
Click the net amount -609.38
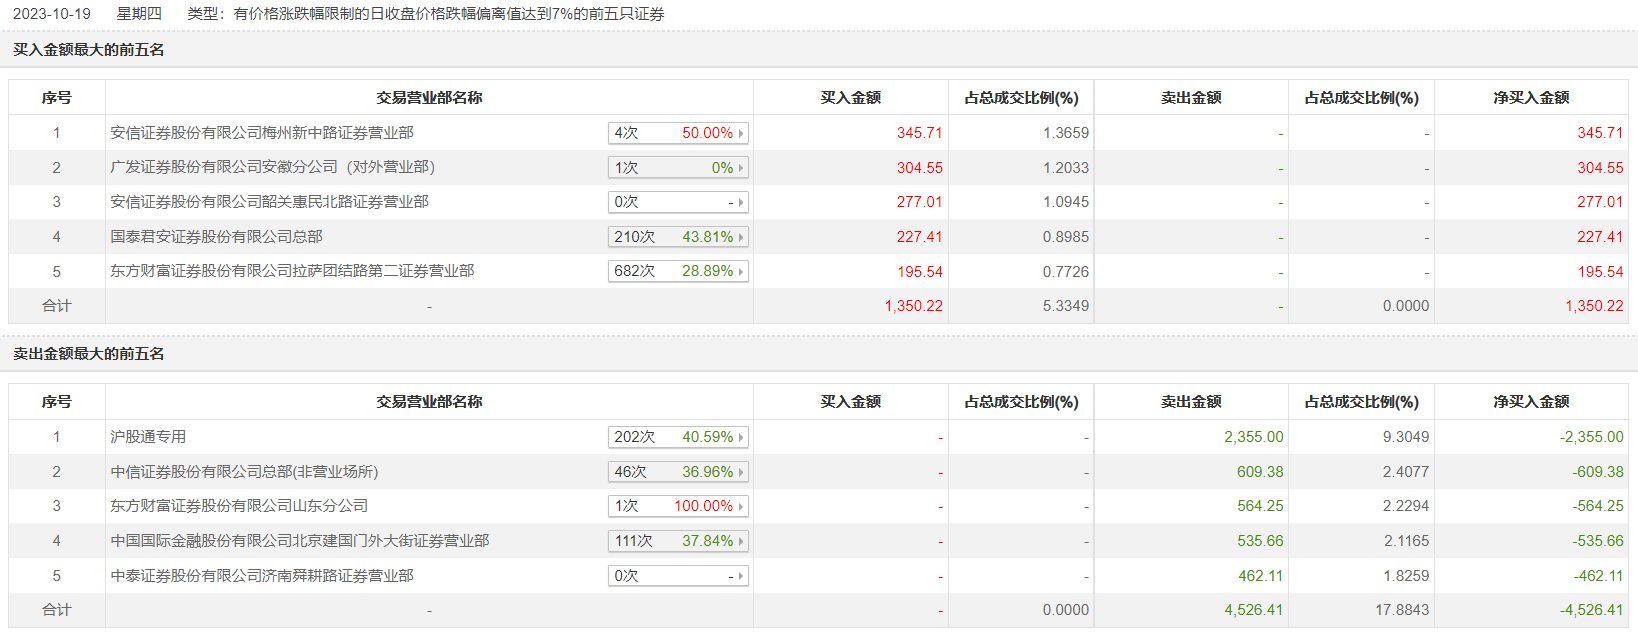click(1598, 472)
